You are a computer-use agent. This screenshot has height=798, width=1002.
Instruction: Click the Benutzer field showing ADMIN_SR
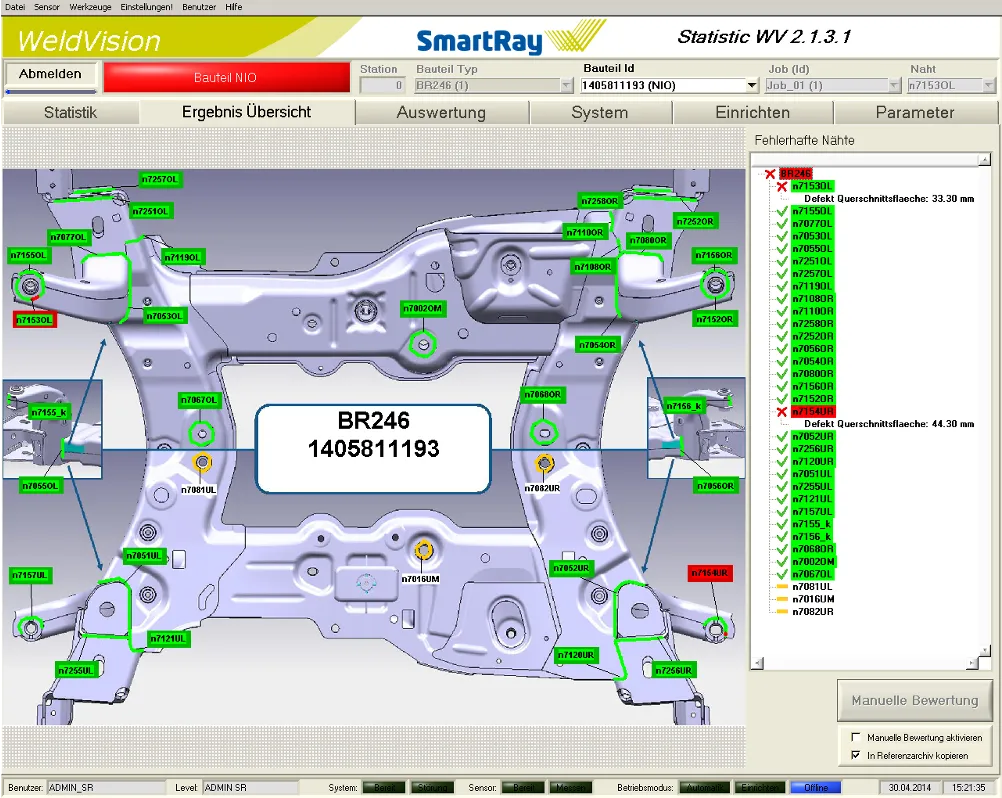106,787
